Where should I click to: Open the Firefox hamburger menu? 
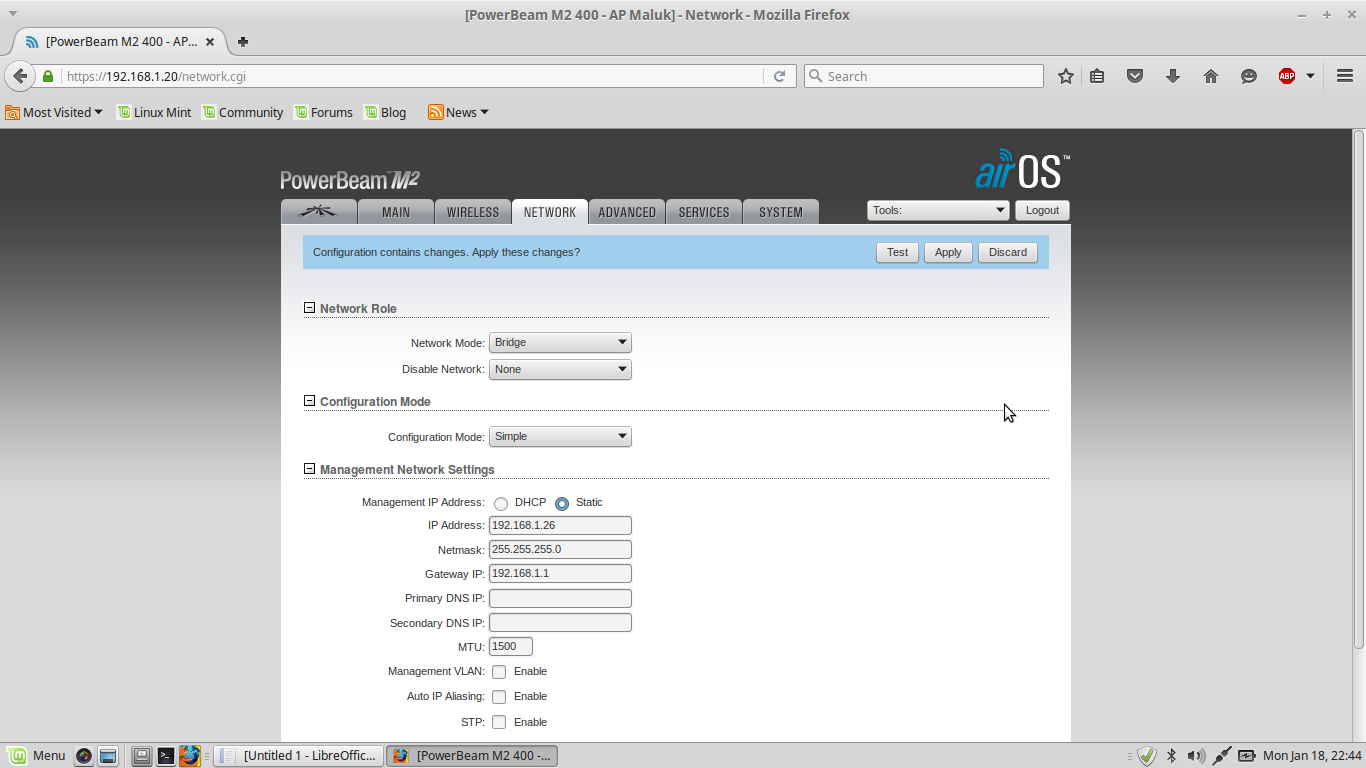coord(1345,76)
